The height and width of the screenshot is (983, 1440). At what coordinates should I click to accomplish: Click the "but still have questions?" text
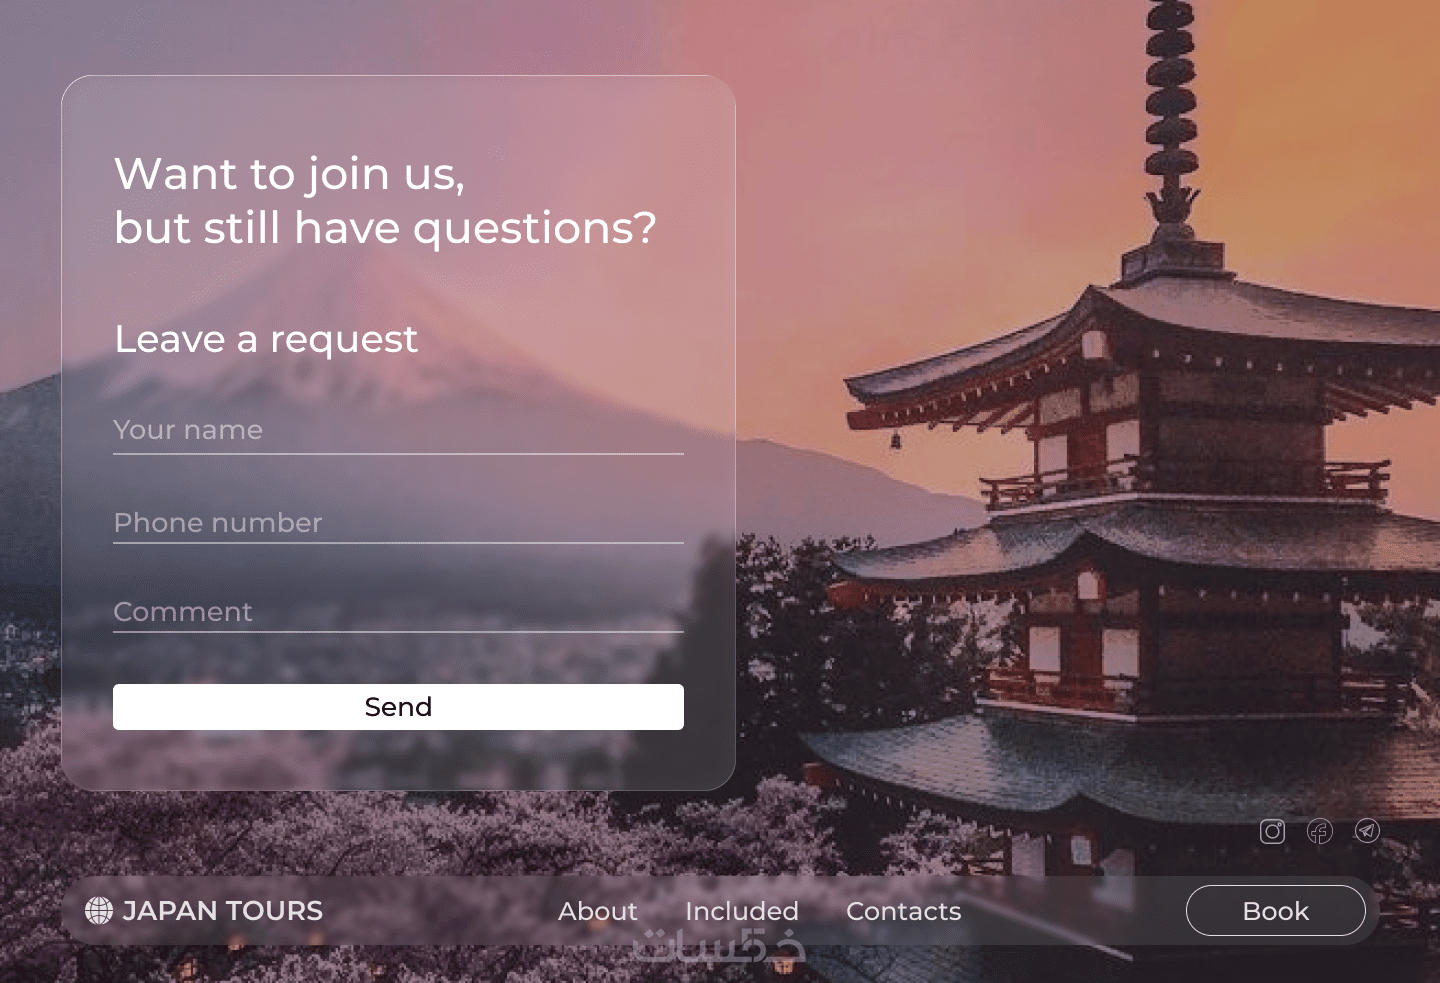(x=385, y=229)
